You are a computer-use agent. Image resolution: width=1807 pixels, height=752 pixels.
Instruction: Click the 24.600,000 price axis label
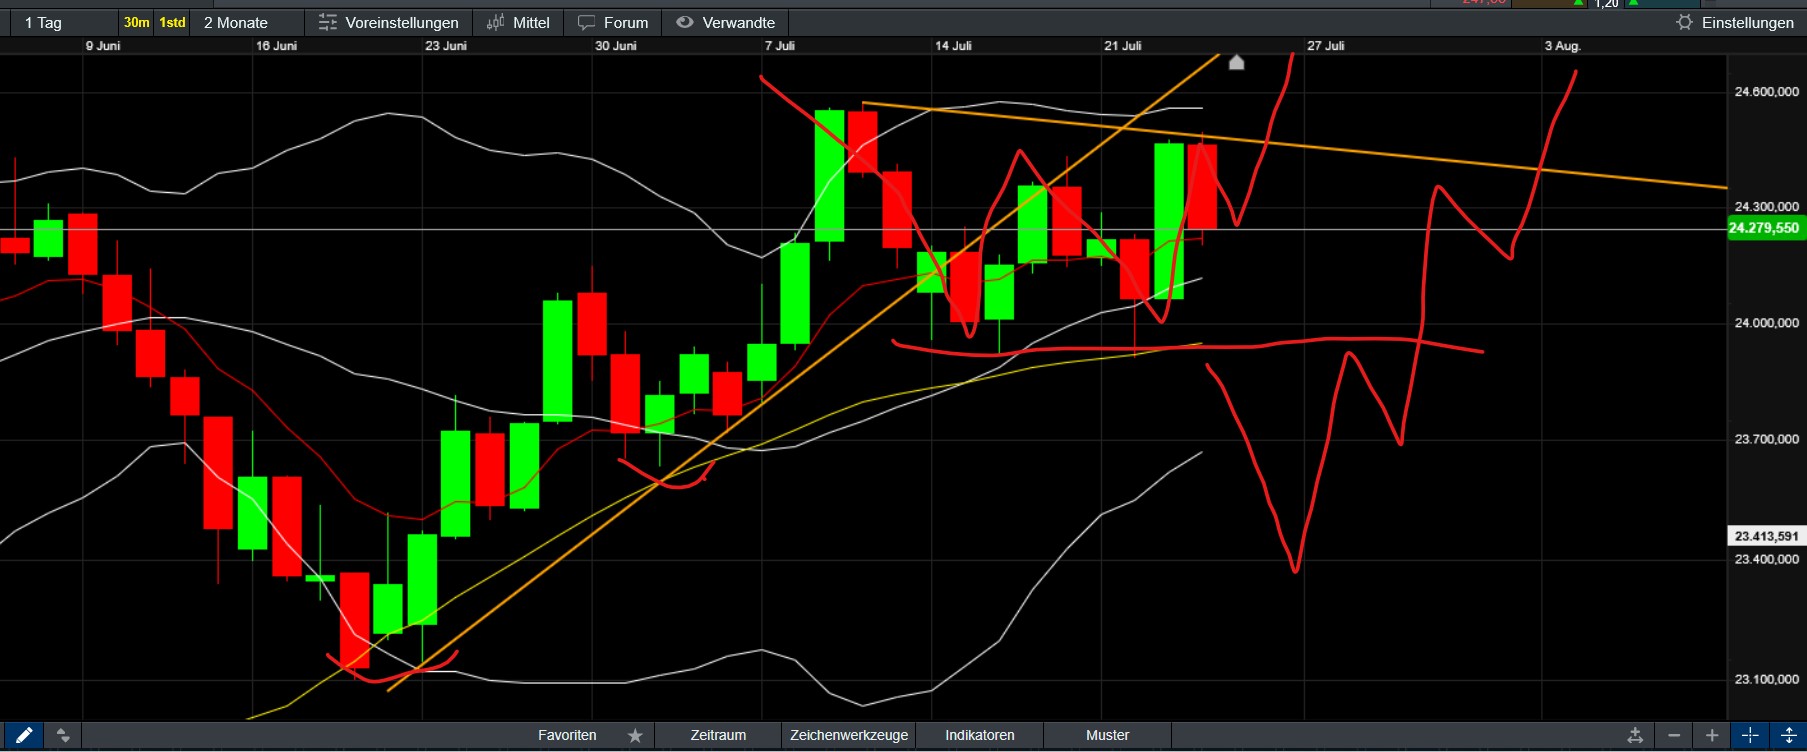pos(1766,92)
